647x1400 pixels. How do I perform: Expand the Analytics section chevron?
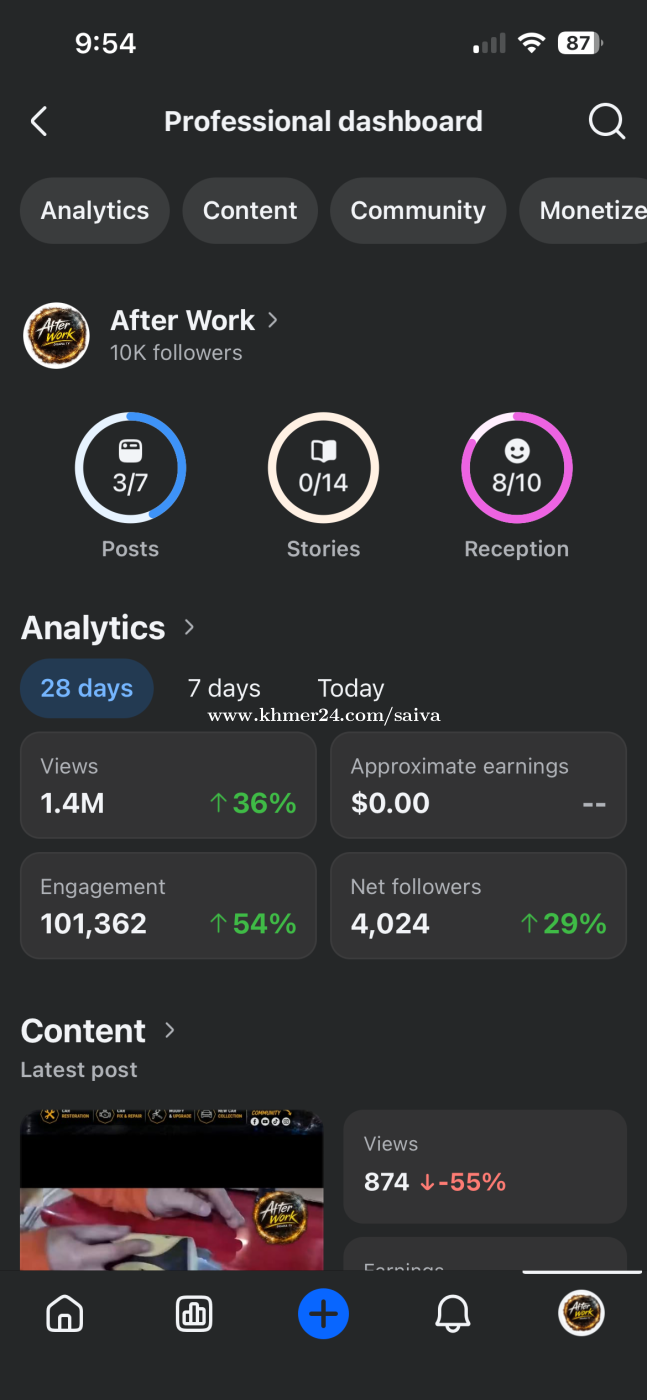tap(189, 627)
